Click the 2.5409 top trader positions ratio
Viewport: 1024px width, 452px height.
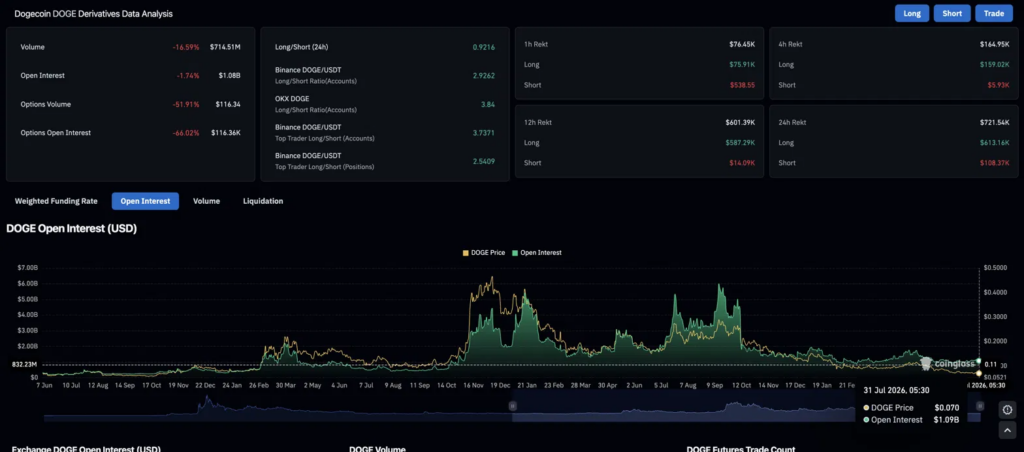(484, 161)
